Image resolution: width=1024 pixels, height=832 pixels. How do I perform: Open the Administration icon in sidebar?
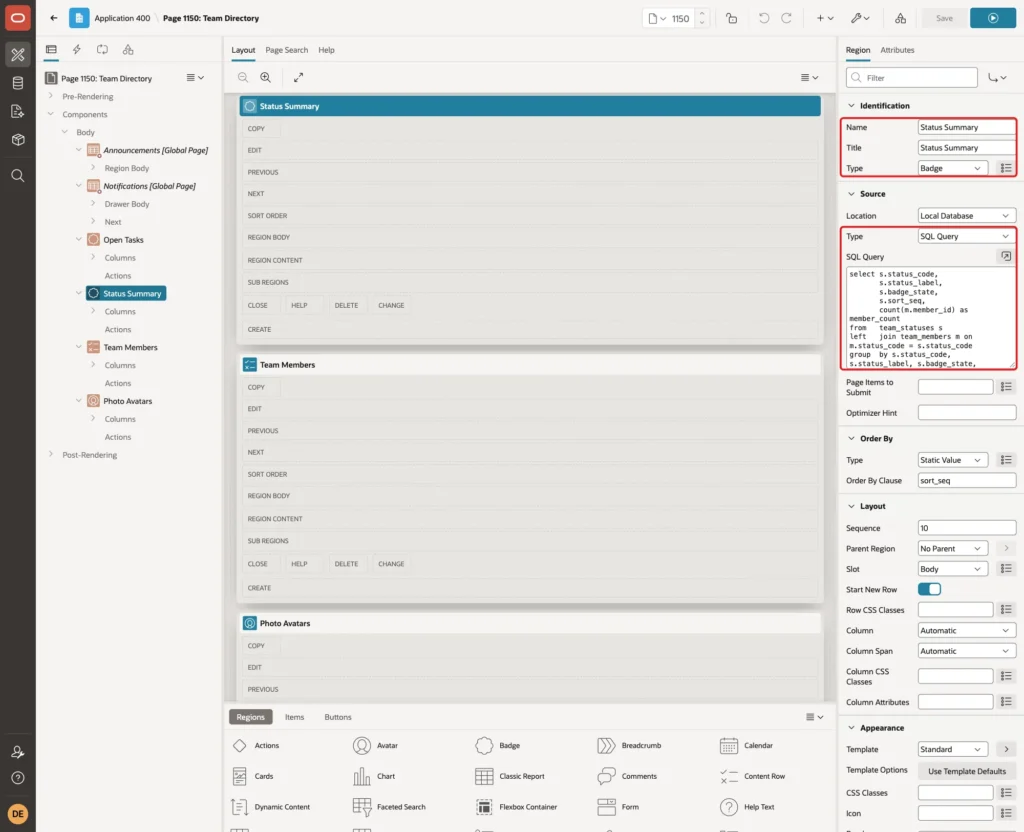[x=18, y=752]
